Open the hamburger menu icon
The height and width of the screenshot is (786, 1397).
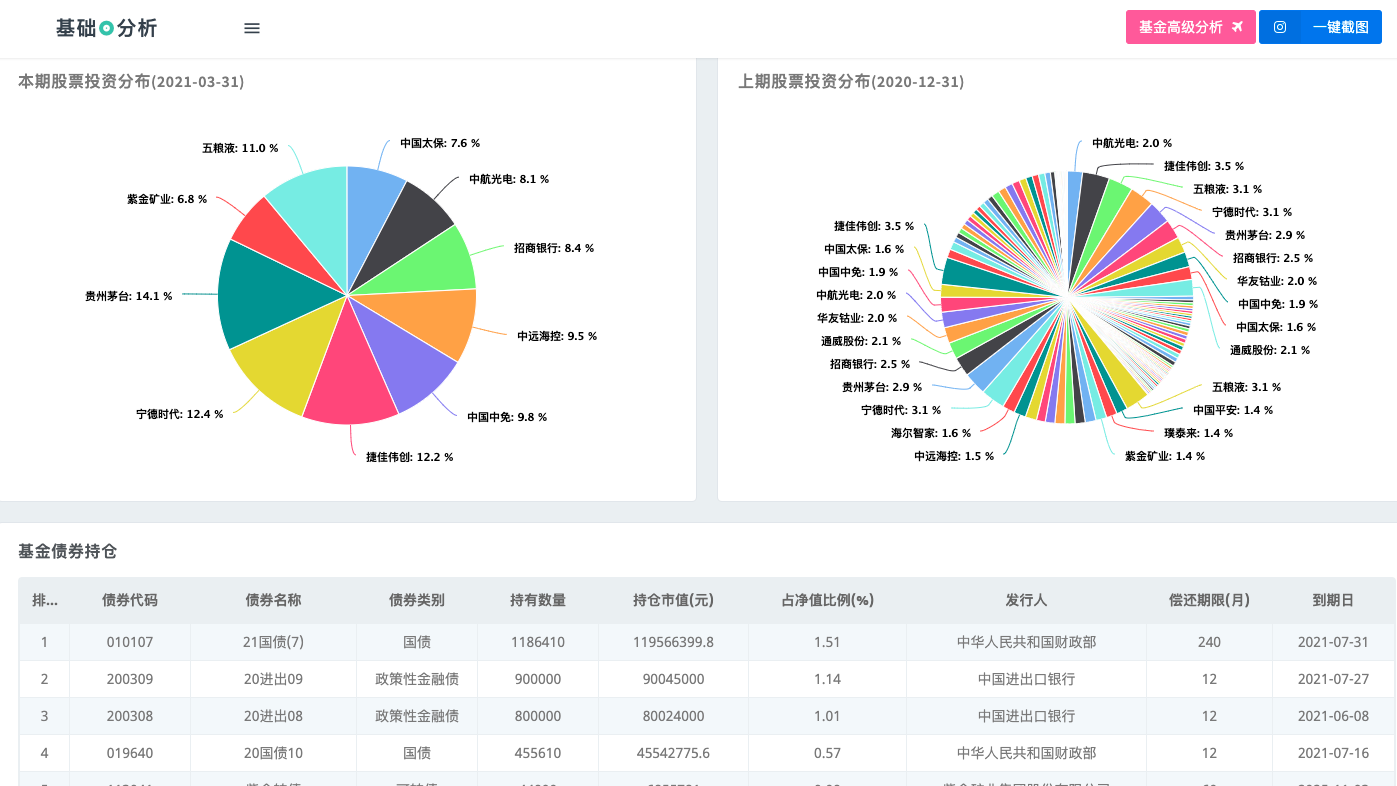pyautogui.click(x=252, y=28)
